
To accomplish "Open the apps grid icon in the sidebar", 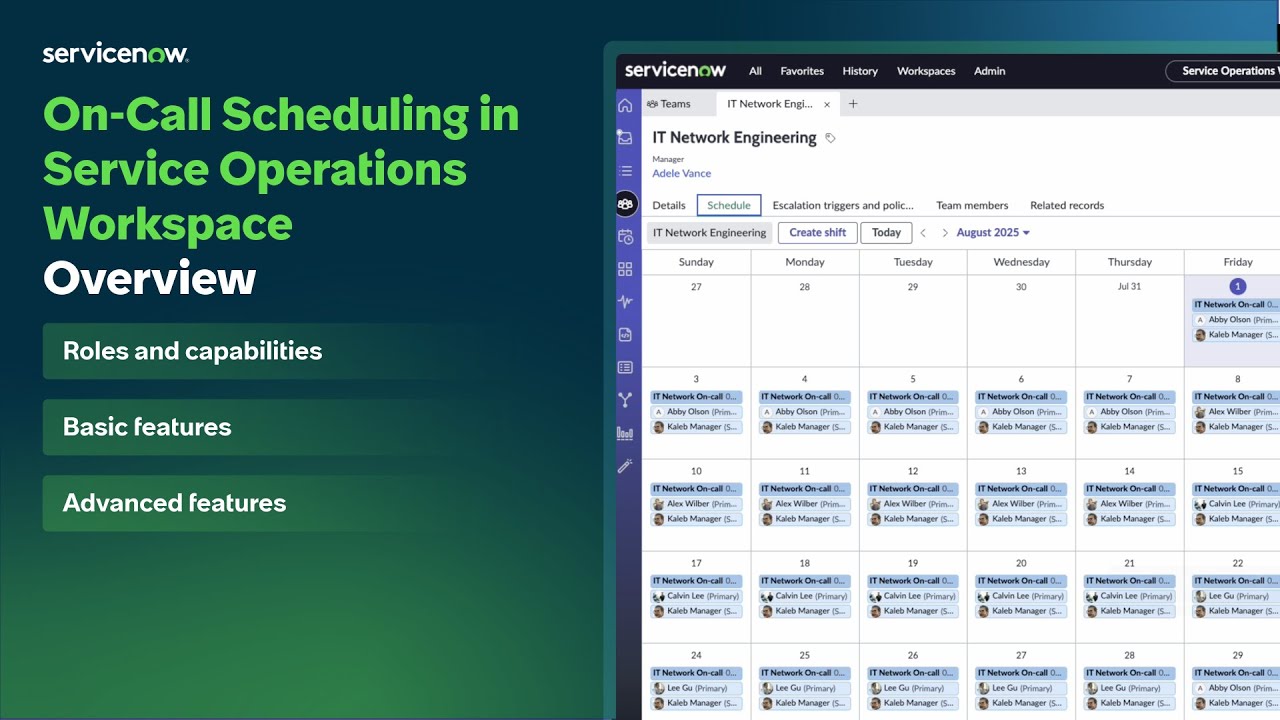I will coord(625,268).
